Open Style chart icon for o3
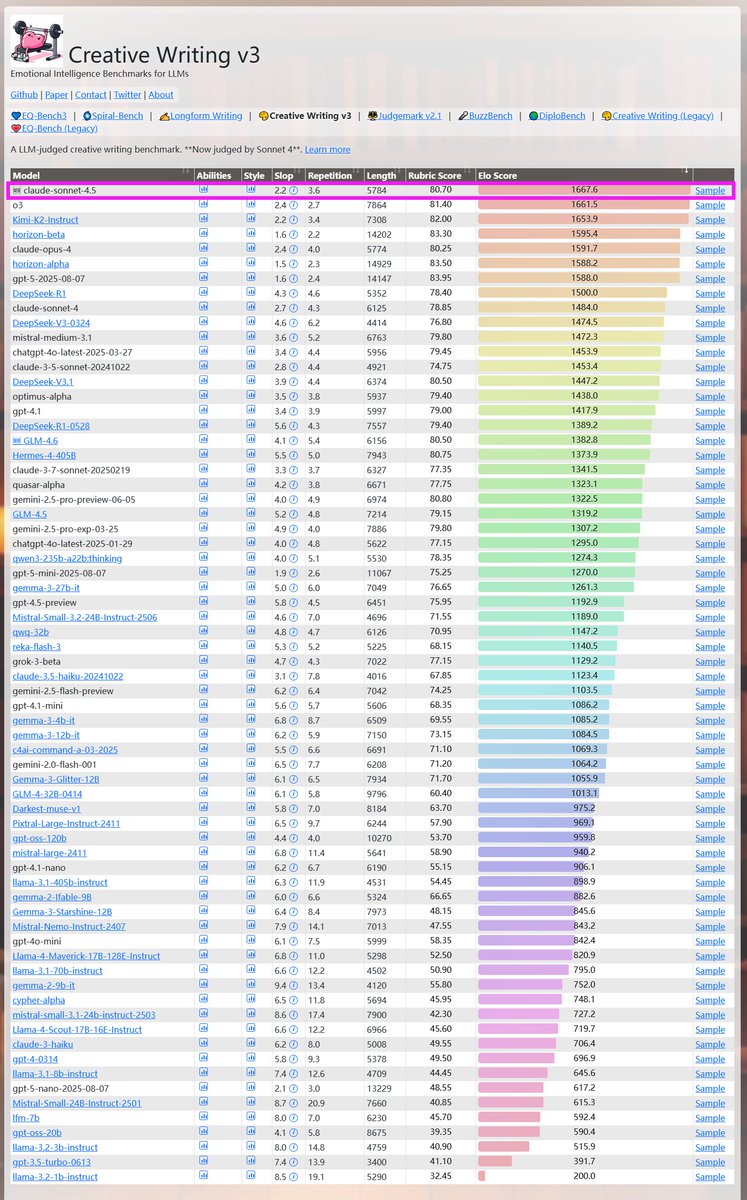This screenshot has height=1200, width=747. (251, 204)
